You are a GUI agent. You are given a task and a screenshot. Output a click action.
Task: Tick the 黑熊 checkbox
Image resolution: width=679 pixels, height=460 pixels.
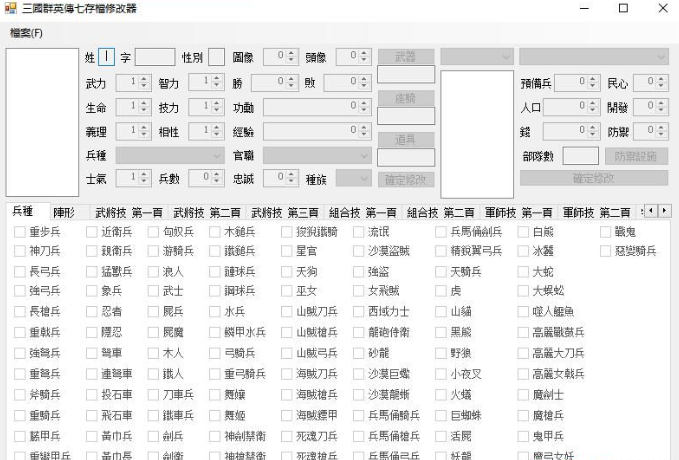click(x=440, y=333)
